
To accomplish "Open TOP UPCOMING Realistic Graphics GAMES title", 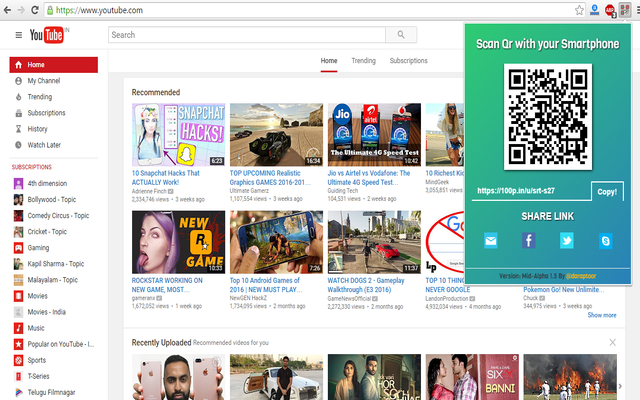I will [x=270, y=178].
